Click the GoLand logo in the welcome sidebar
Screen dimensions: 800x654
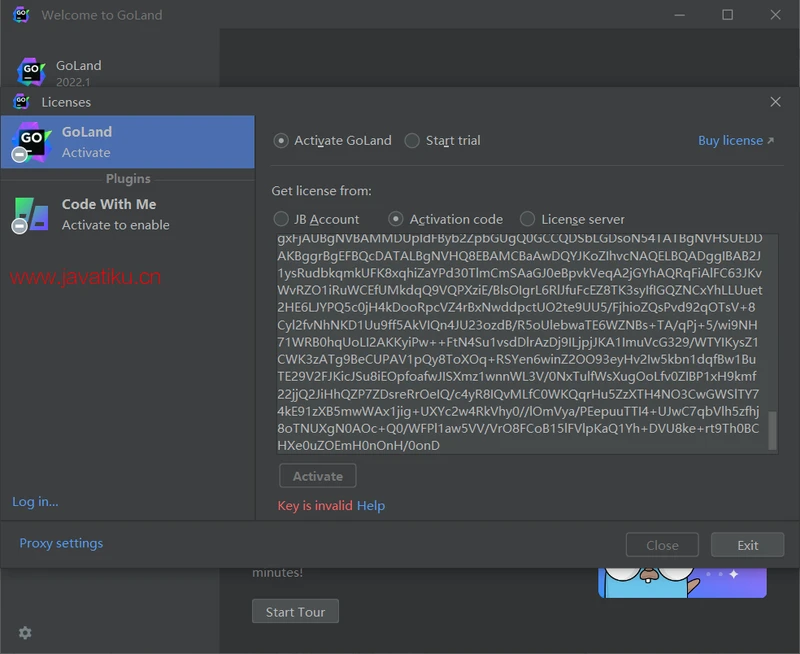(32, 72)
